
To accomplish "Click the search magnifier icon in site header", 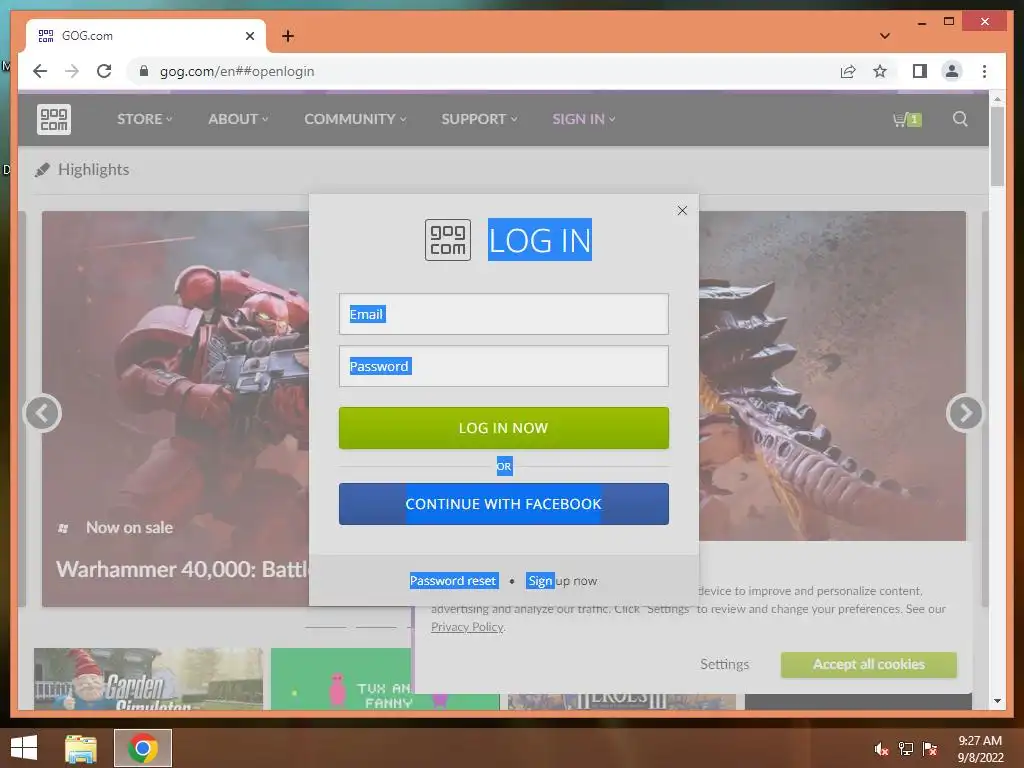I will 960,119.
